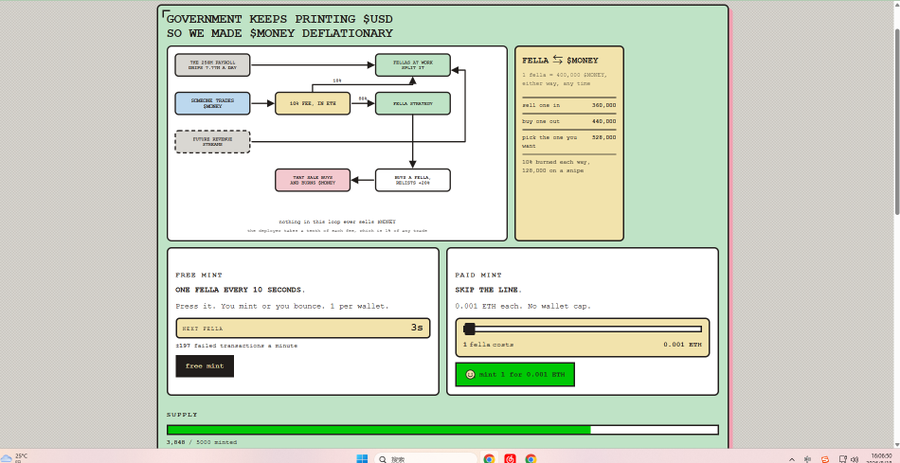This screenshot has height=463, width=900.
Task: Click the 'buy one out 440,000' row
Action: (x=569, y=121)
